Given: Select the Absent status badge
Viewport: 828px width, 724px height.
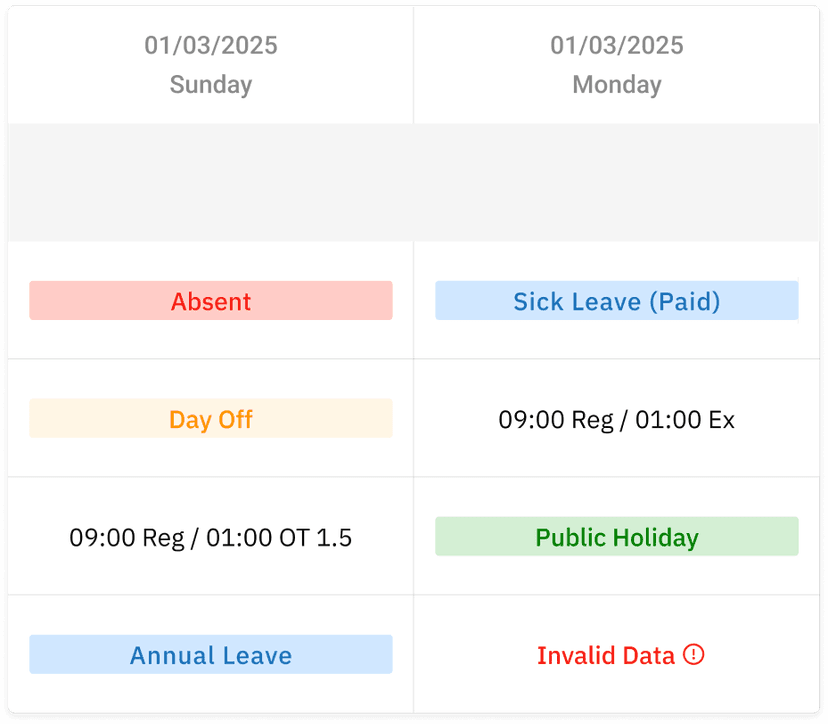Looking at the screenshot, I should click(x=211, y=300).
